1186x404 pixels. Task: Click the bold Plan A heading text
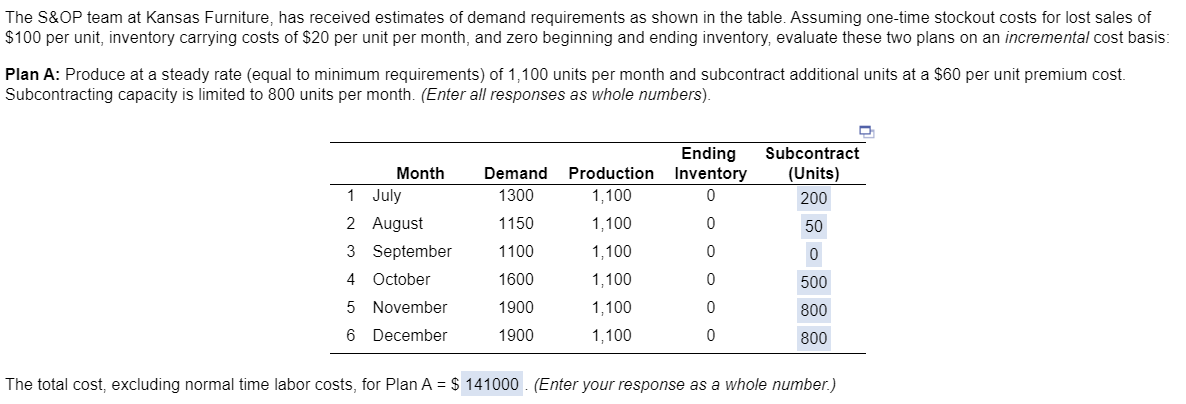[33, 75]
